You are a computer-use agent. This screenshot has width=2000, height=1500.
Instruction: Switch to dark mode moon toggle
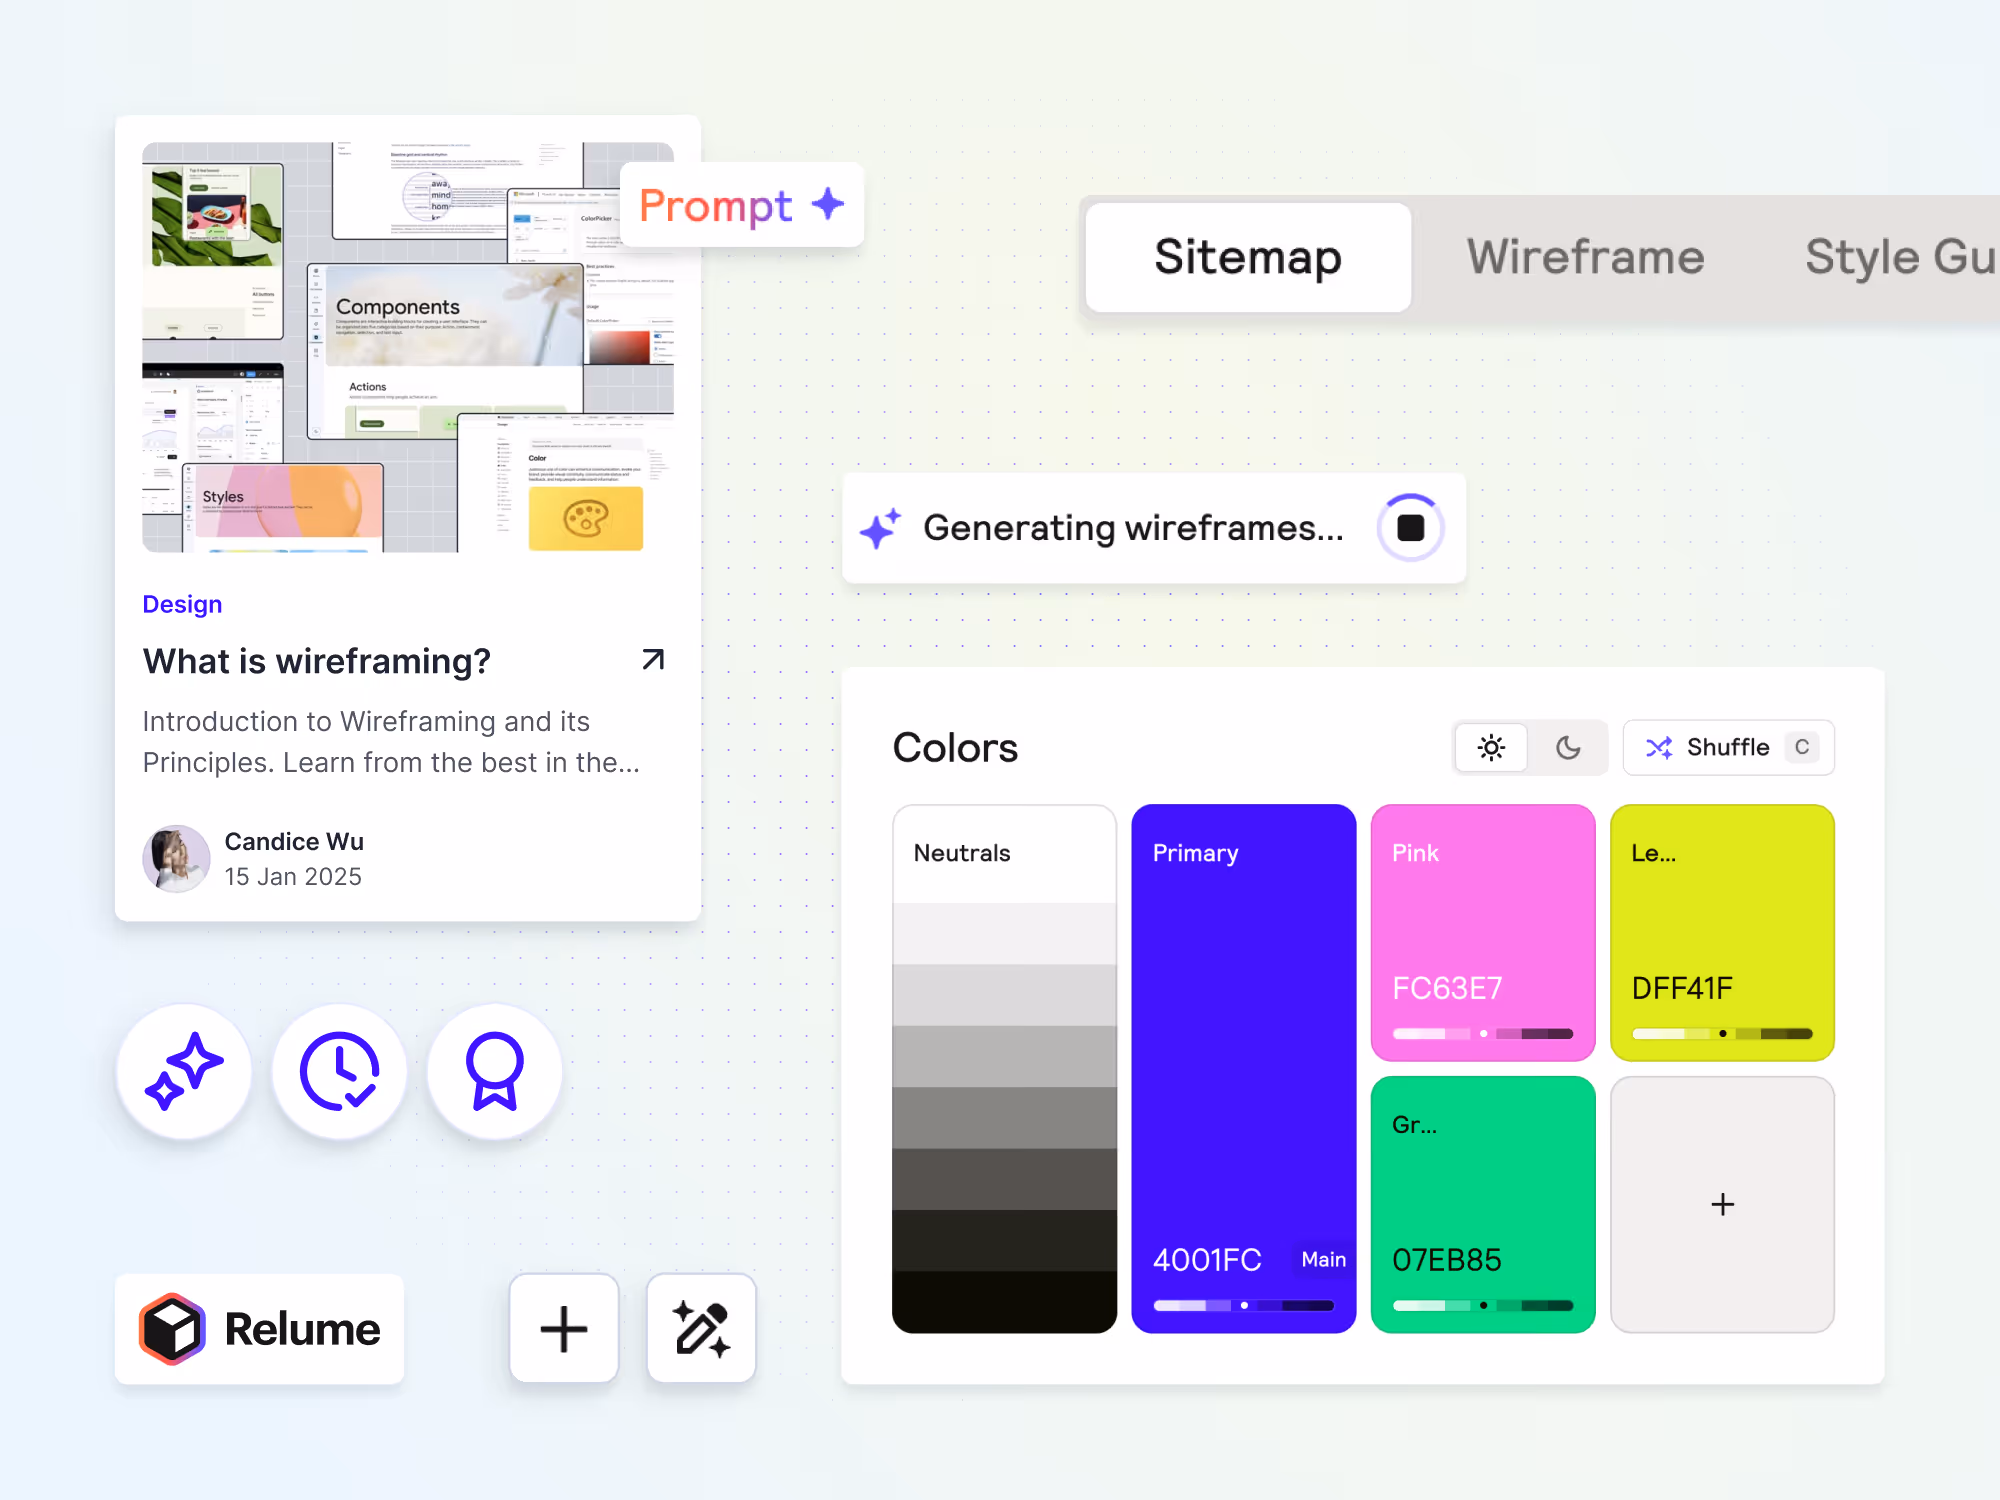1568,747
